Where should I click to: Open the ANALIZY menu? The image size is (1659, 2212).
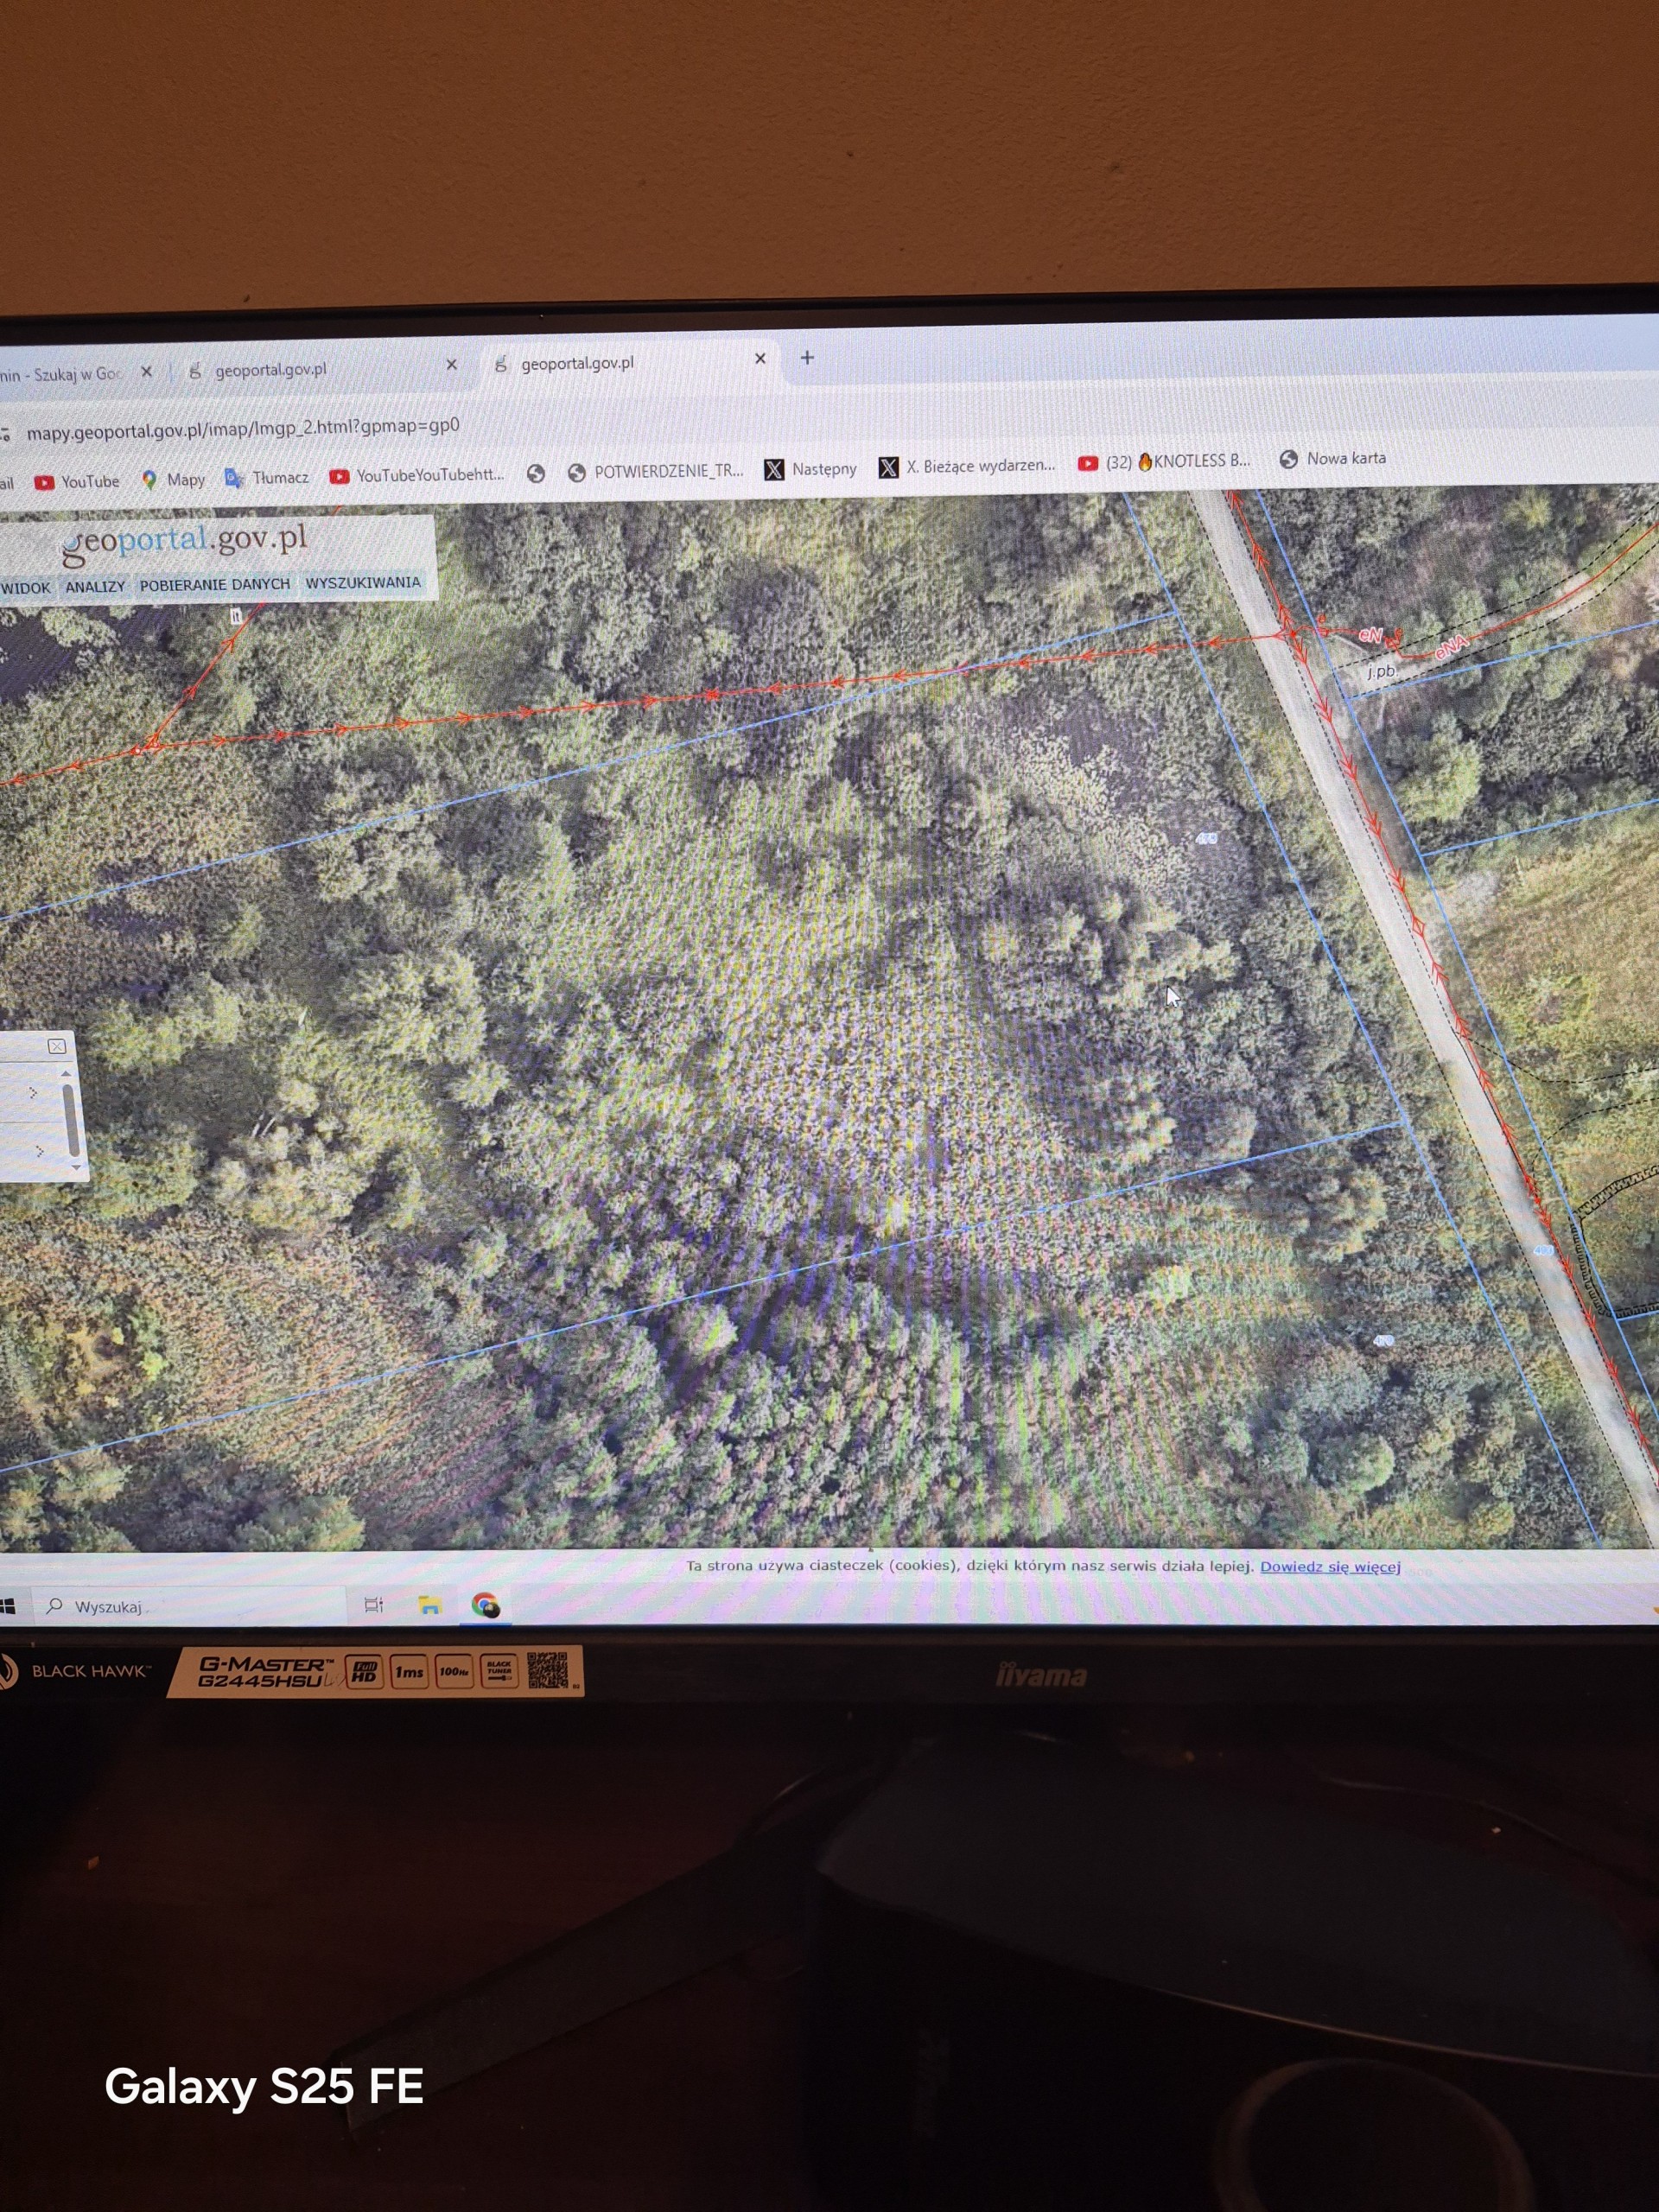[x=95, y=587]
